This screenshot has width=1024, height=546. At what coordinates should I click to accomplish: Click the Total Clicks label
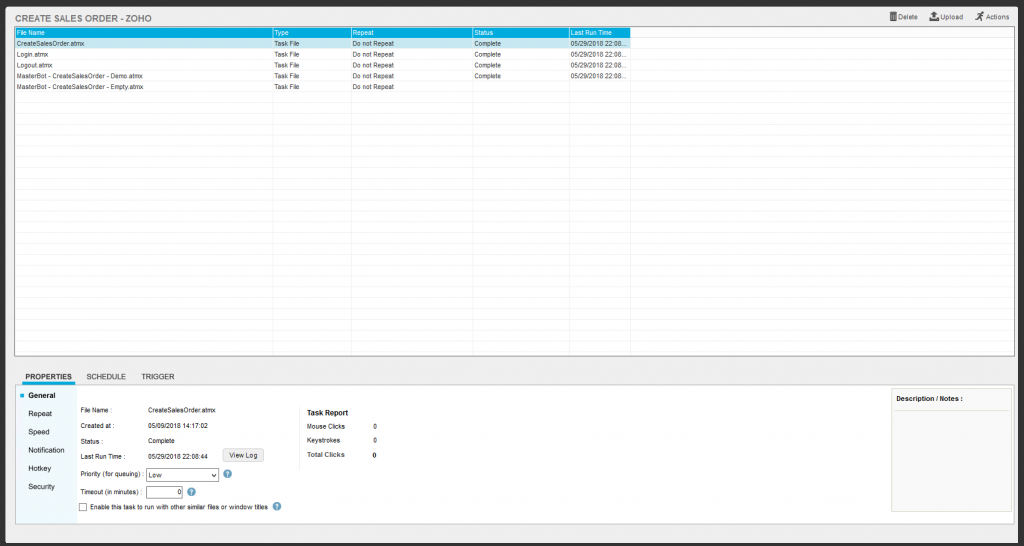(x=325, y=455)
